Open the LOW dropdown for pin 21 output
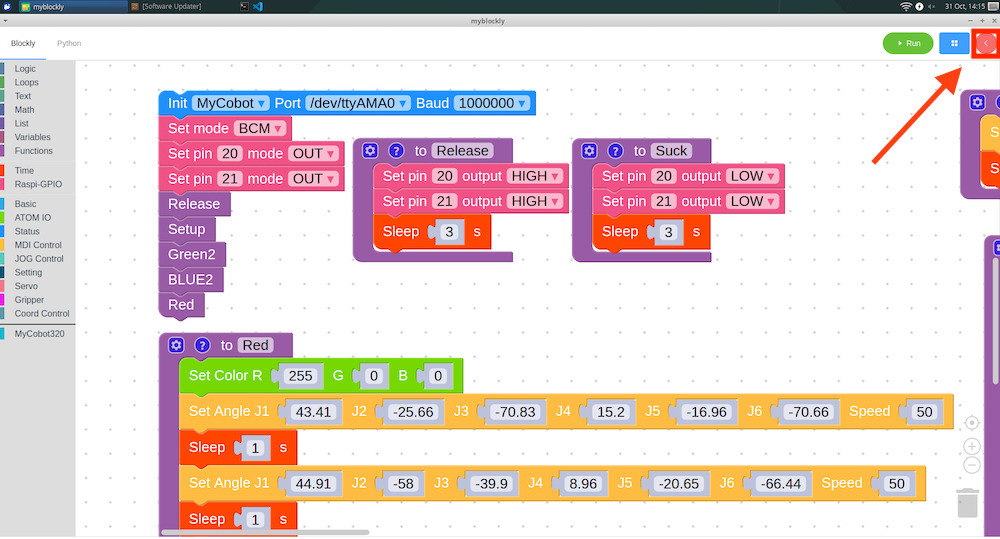Screen dimensions: 1000x539 coord(753,202)
